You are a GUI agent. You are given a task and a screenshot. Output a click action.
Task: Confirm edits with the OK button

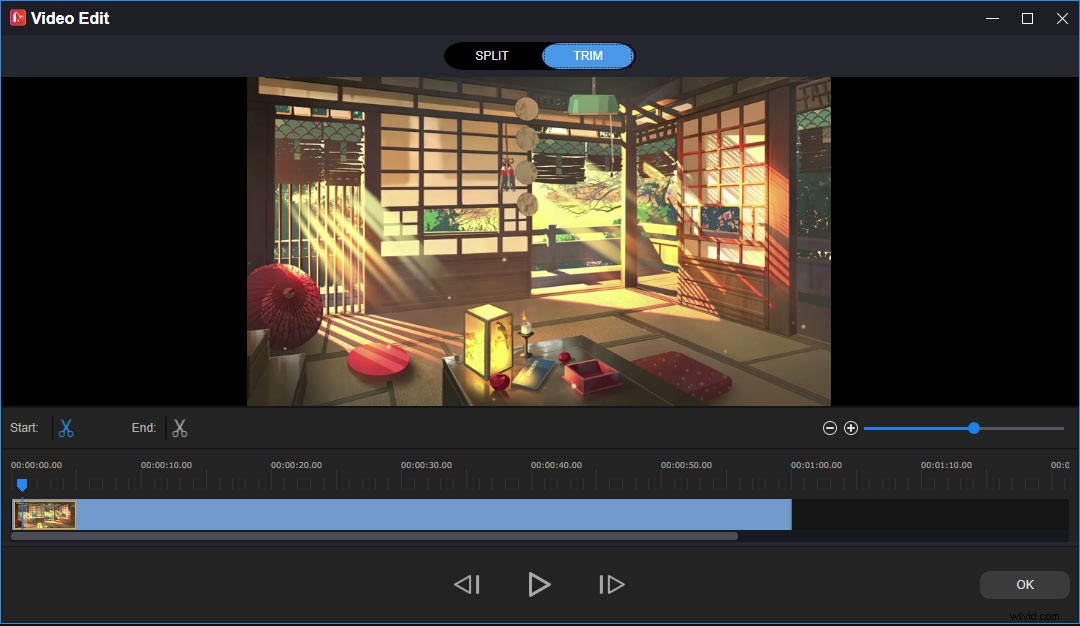click(x=1024, y=584)
